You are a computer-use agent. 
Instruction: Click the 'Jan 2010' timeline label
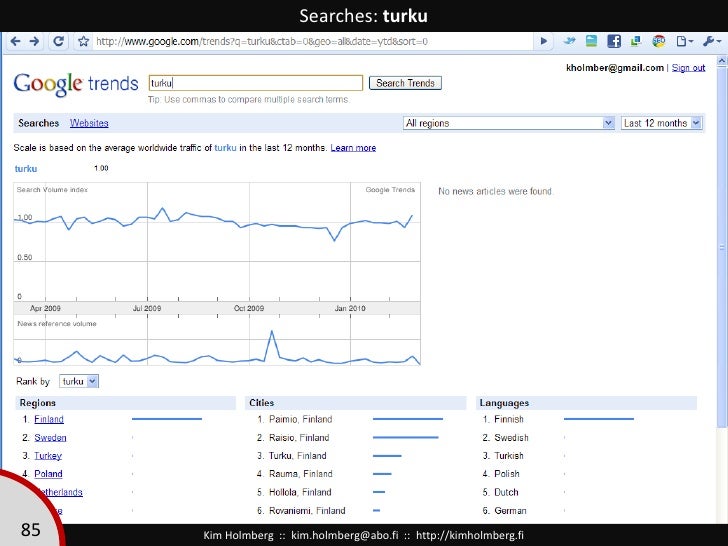tap(350, 308)
